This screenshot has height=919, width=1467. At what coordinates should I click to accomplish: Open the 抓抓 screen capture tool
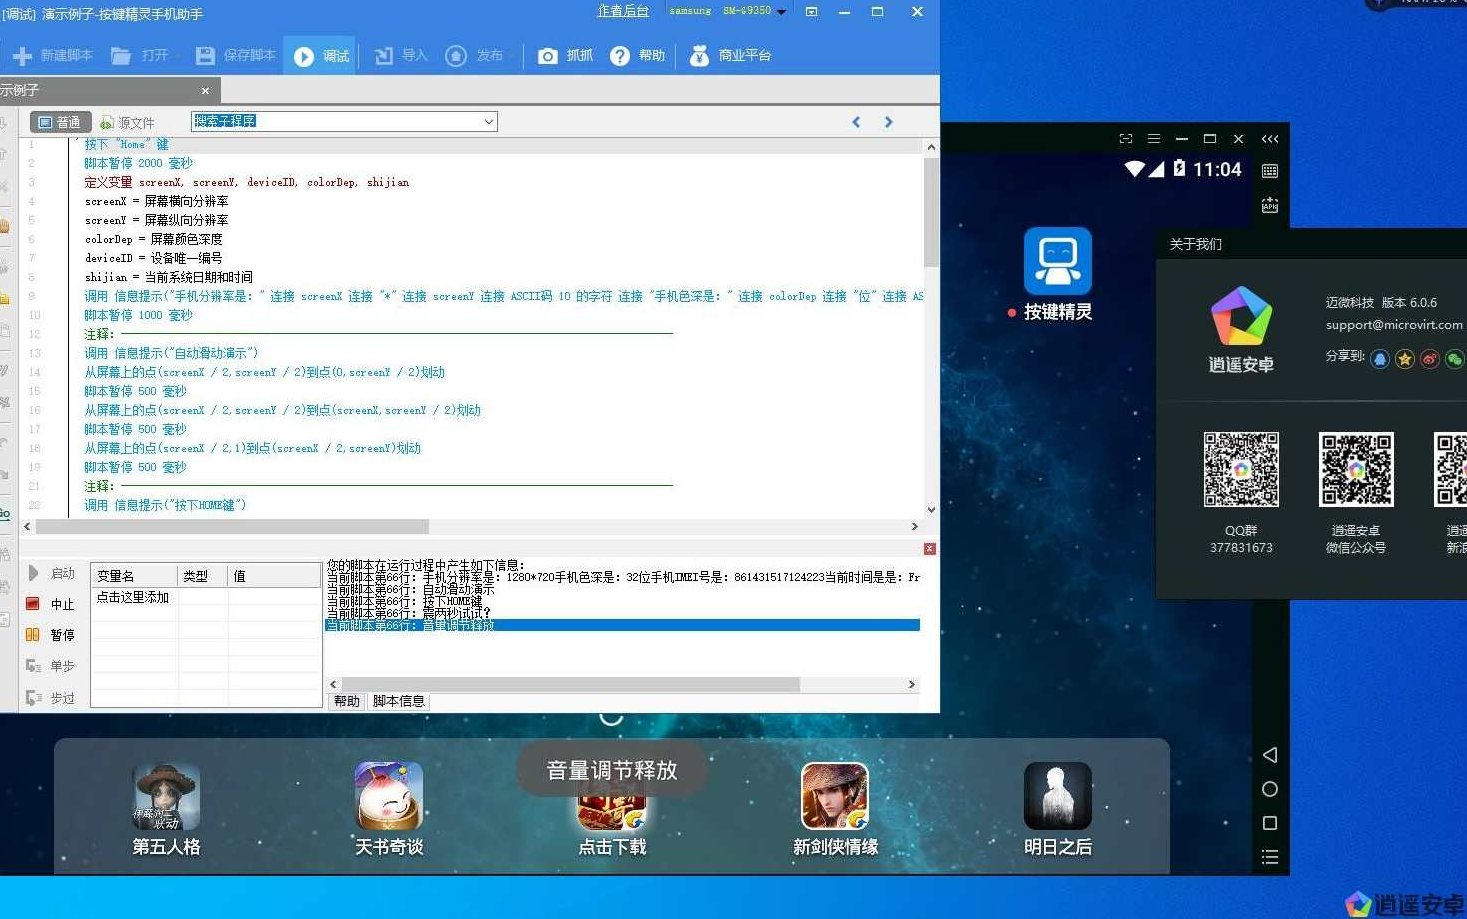tap(564, 55)
